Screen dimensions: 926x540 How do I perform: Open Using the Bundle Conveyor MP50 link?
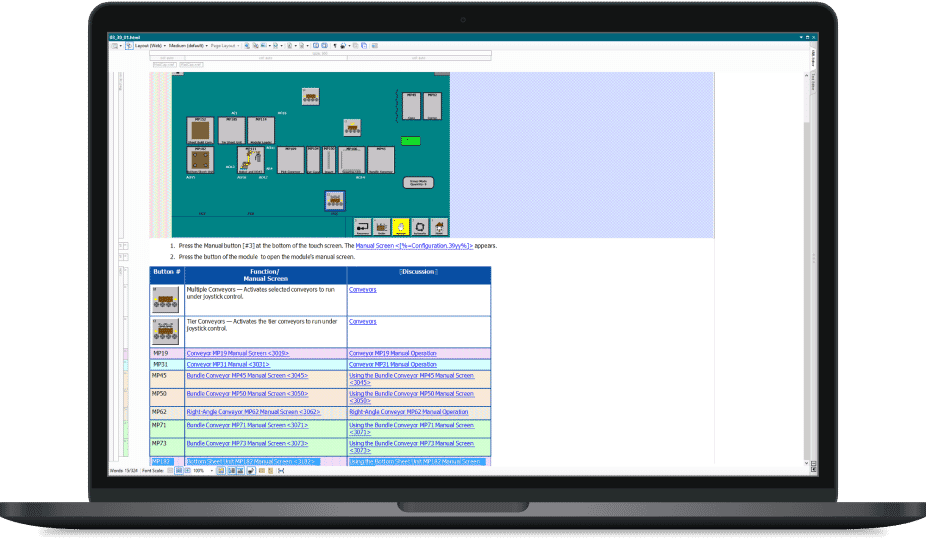click(x=412, y=397)
